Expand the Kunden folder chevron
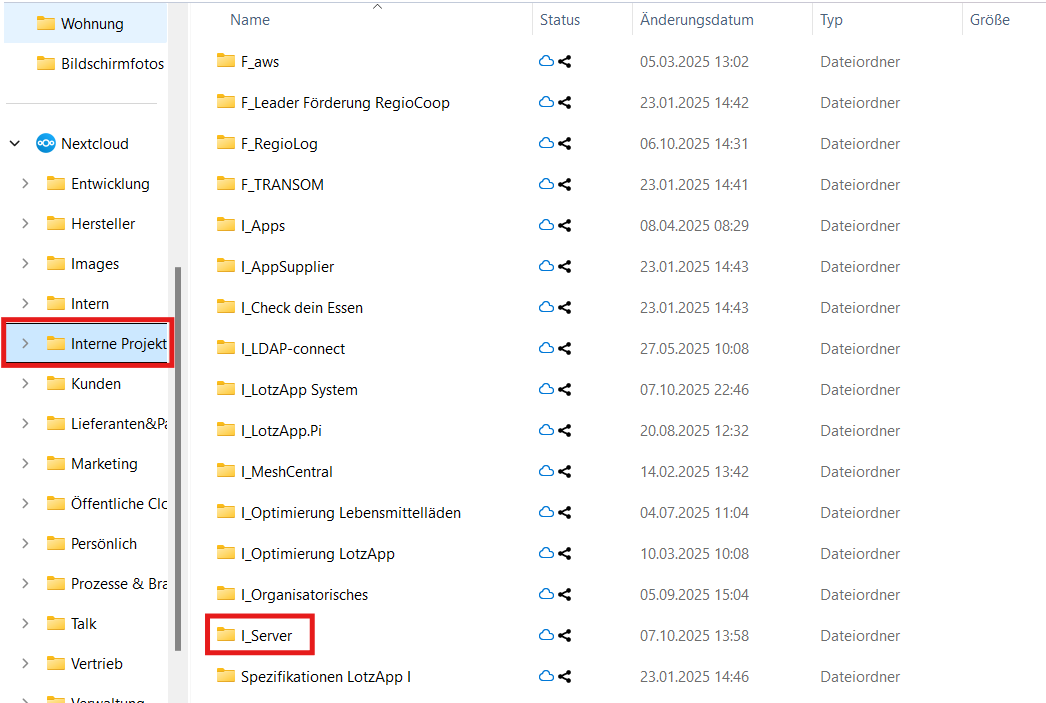1046x703 pixels. coord(26,384)
